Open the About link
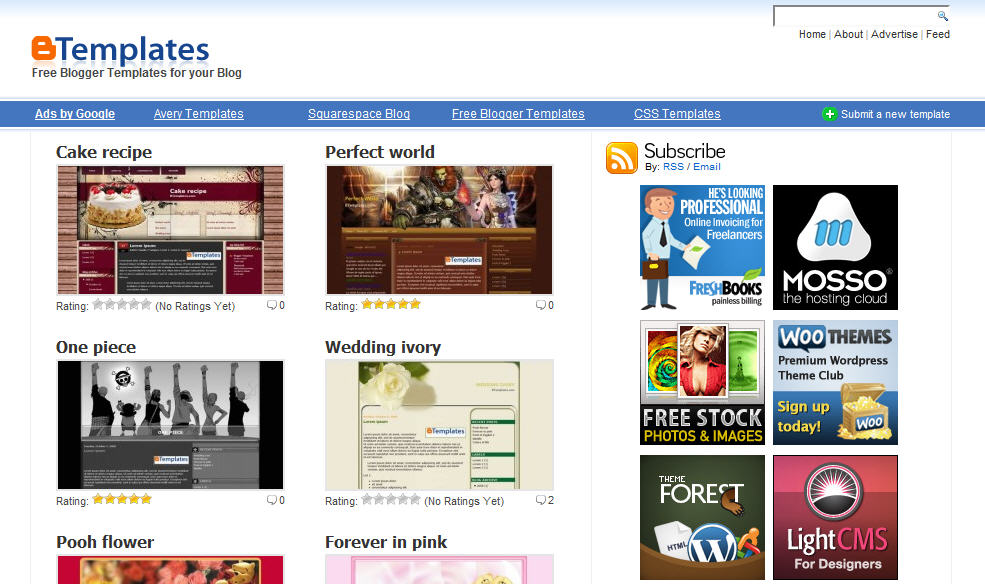 848,35
